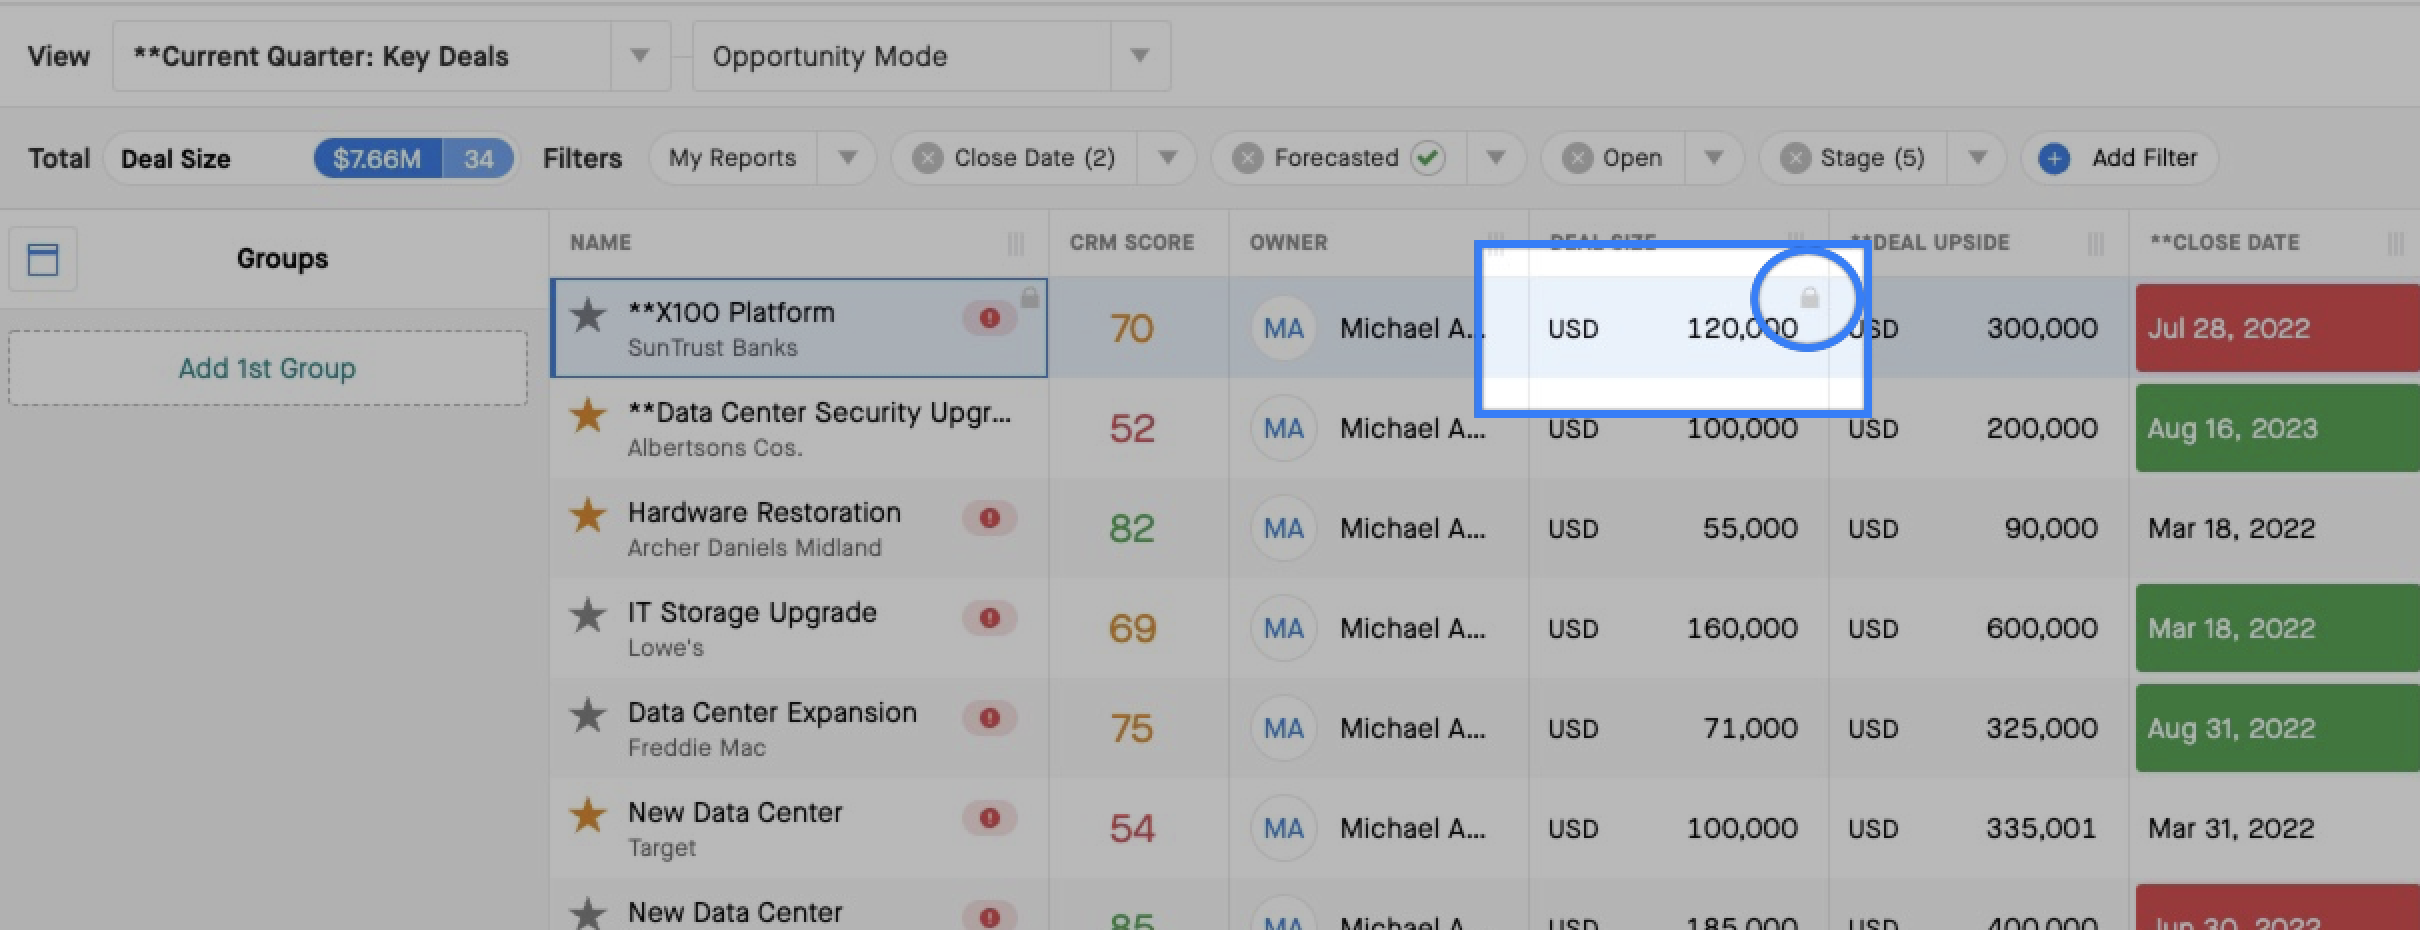Sort by the CRM SCORE column header

click(1131, 243)
